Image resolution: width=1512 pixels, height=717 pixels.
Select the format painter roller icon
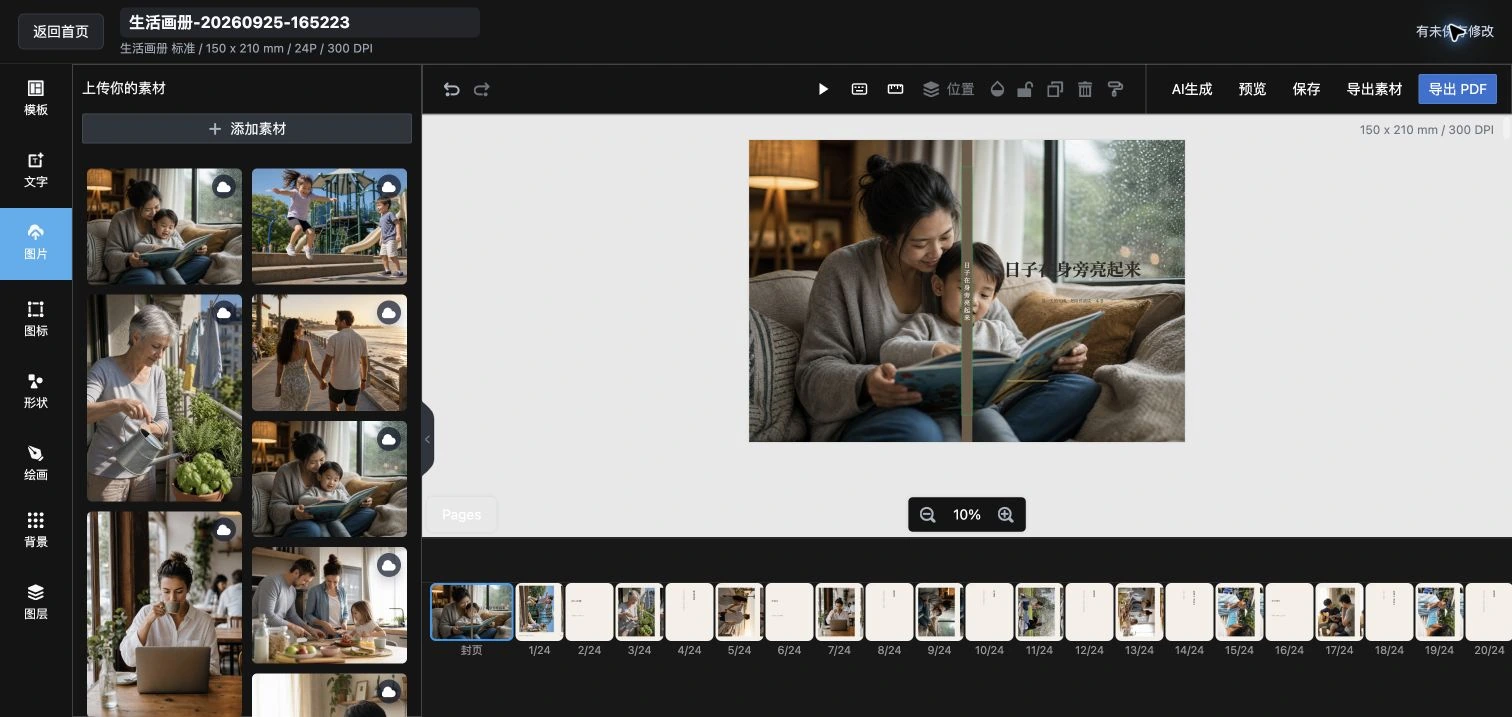[x=1116, y=89]
